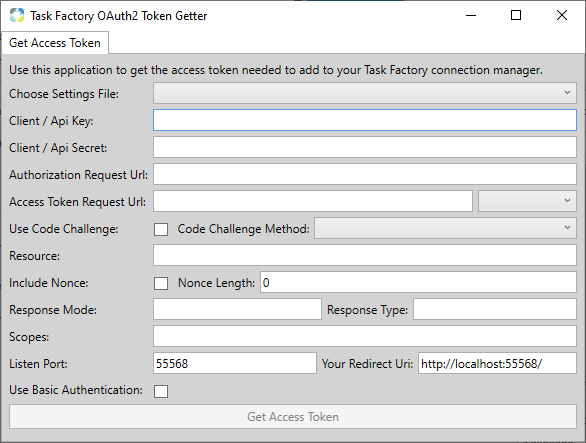
Task: Click into the Client / Api Secret field
Action: 365,147
